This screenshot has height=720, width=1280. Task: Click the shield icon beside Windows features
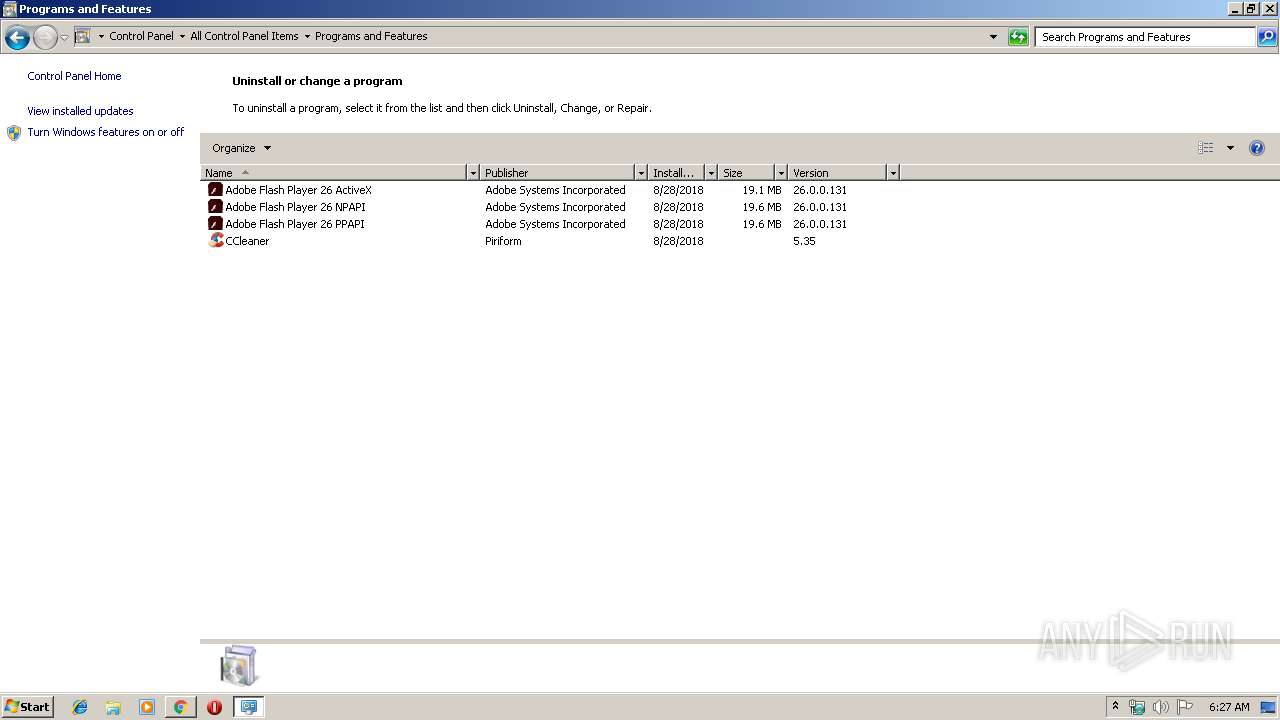[x=14, y=133]
